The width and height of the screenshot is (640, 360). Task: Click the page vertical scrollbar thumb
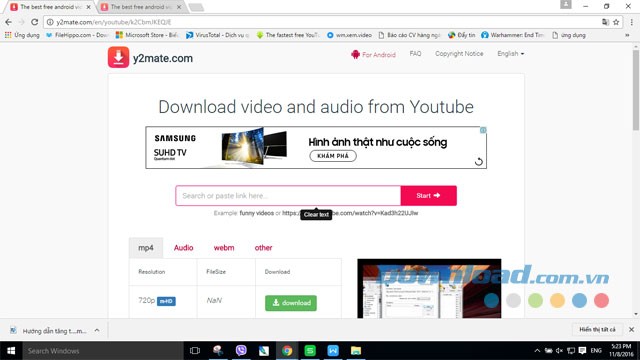(x=636, y=90)
